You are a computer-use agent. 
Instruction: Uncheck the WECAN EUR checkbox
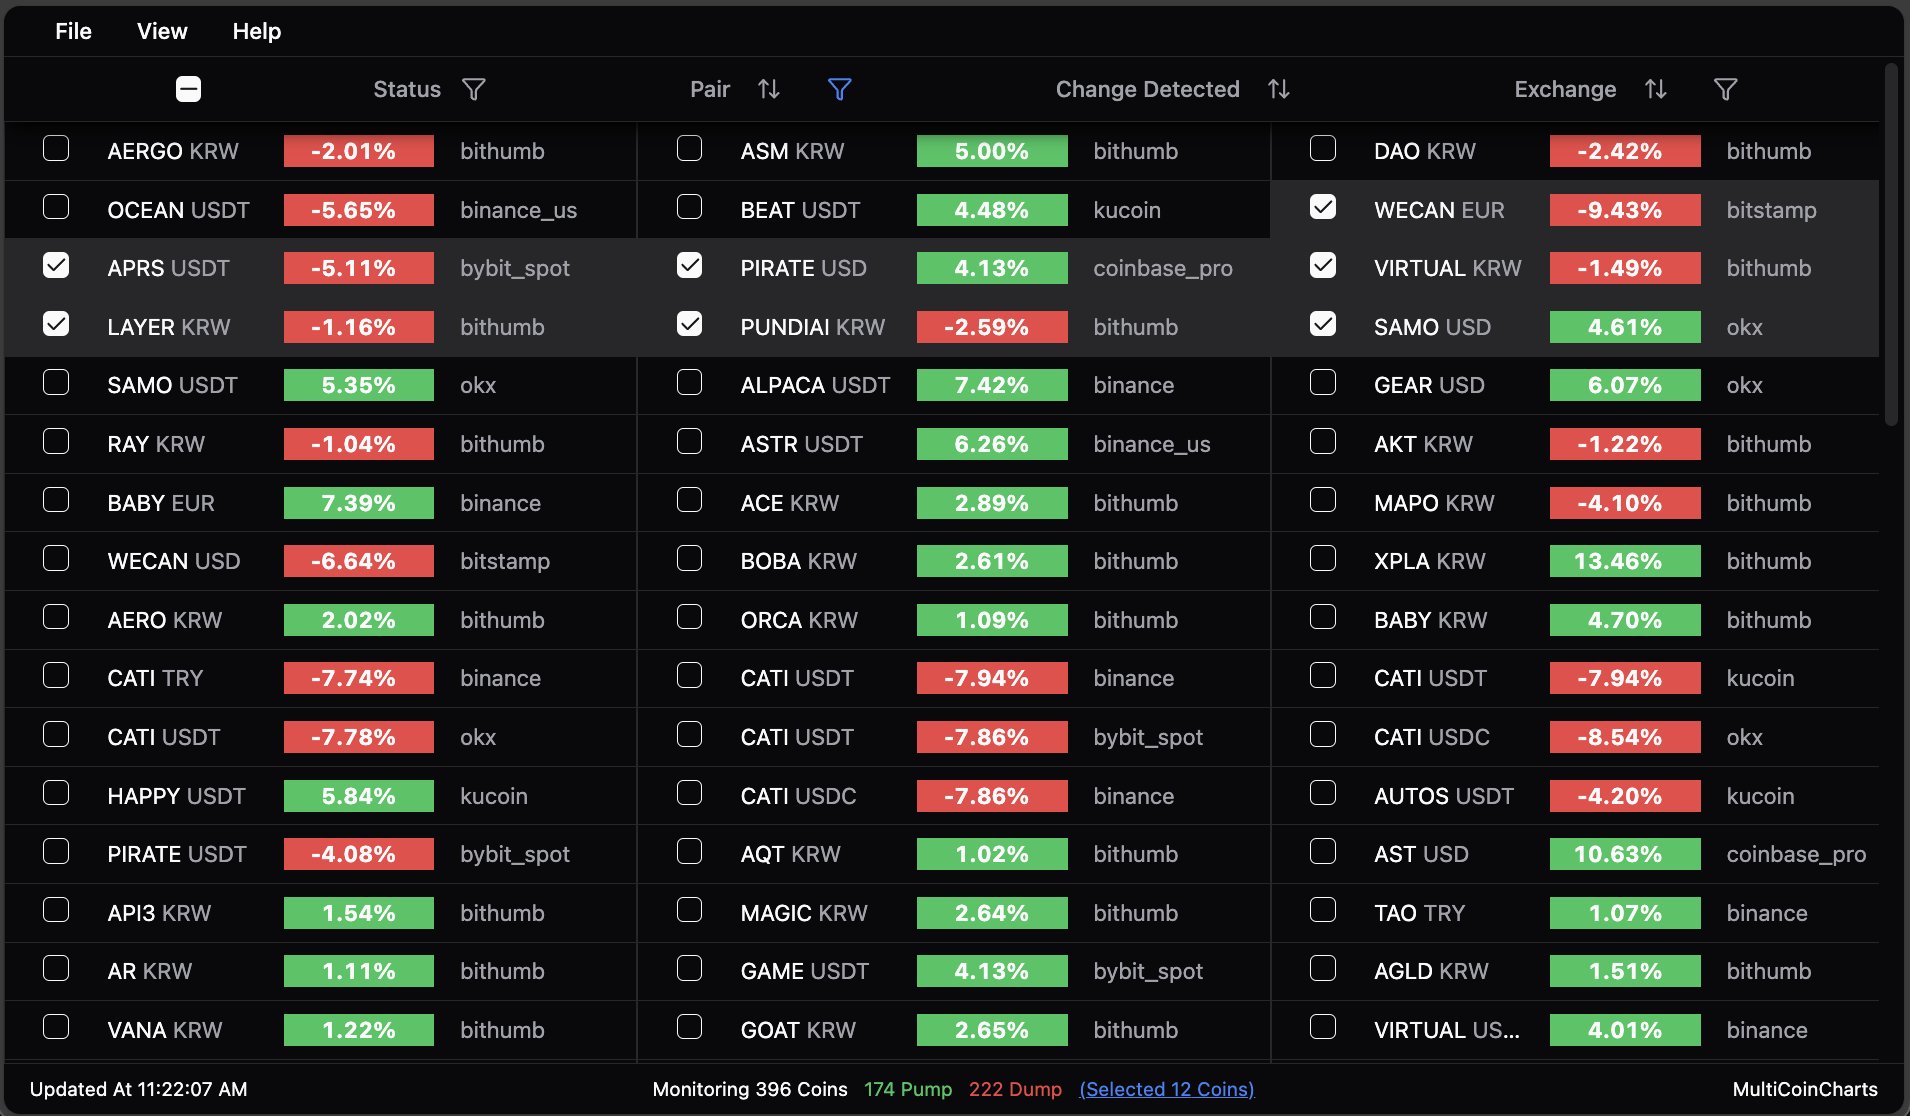point(1322,207)
